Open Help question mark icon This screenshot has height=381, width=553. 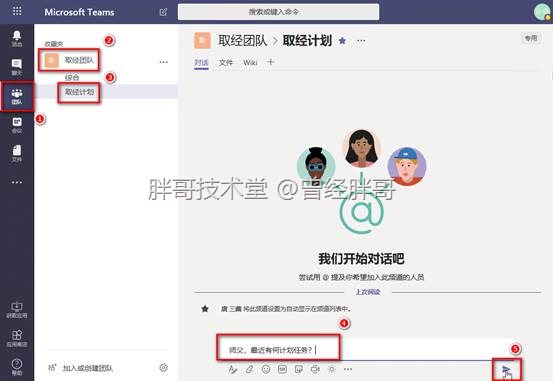(x=17, y=367)
